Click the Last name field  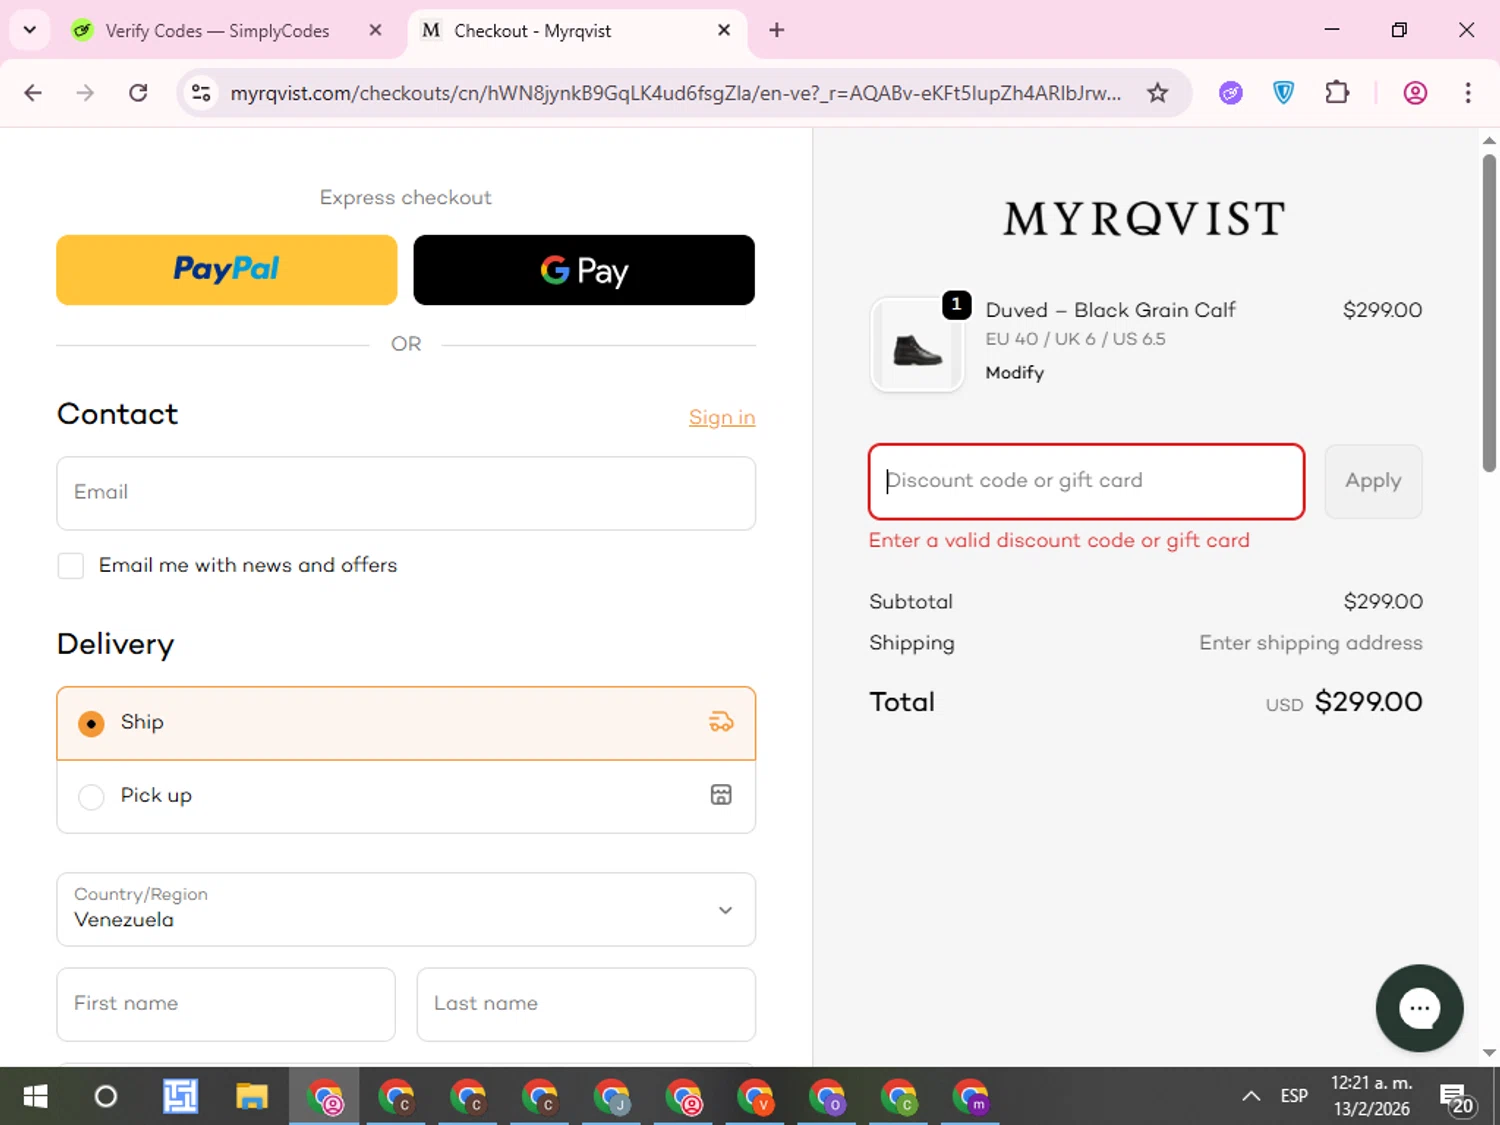pyautogui.click(x=586, y=1004)
